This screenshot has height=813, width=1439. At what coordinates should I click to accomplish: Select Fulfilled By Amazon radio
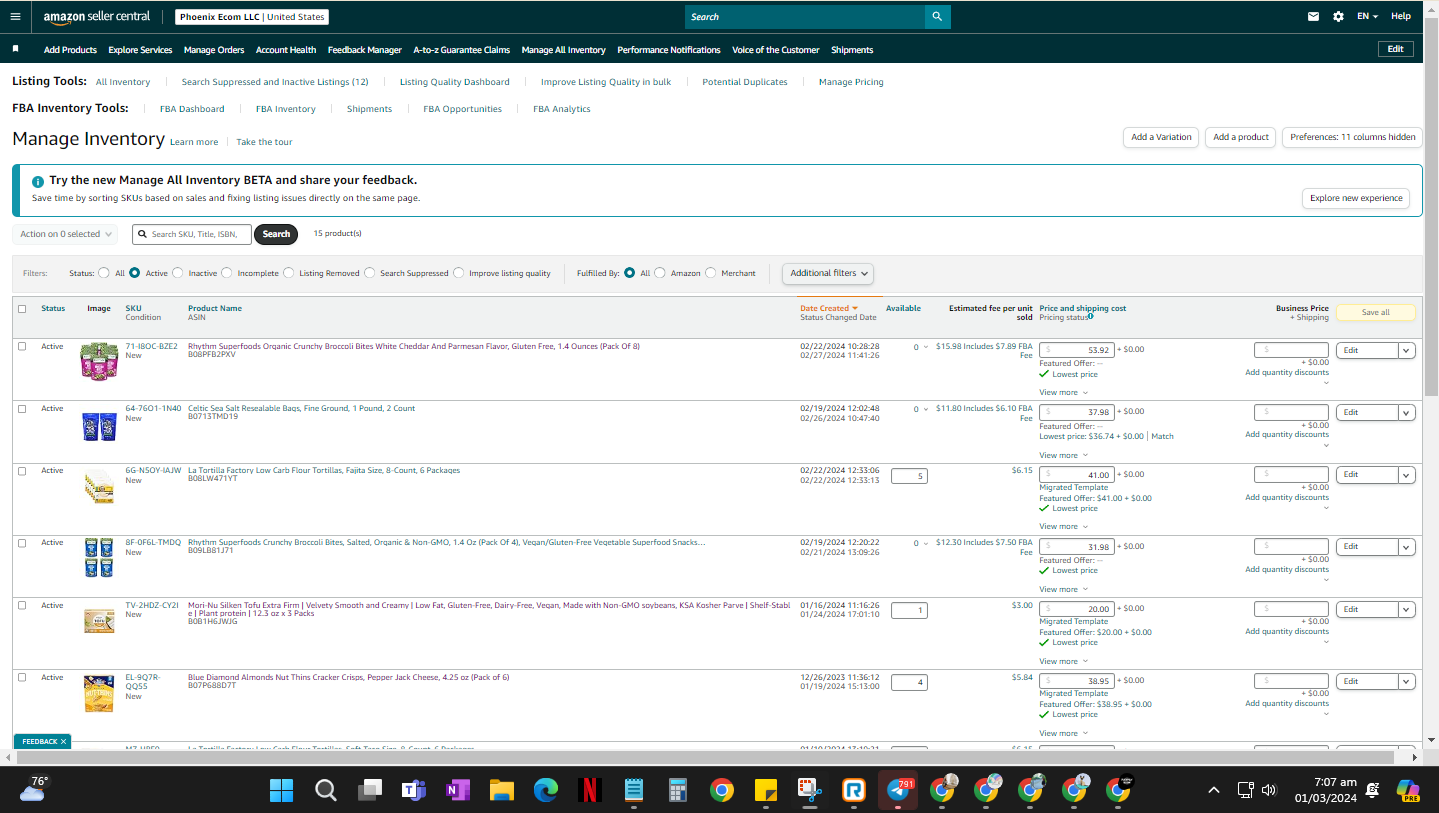[x=660, y=273]
